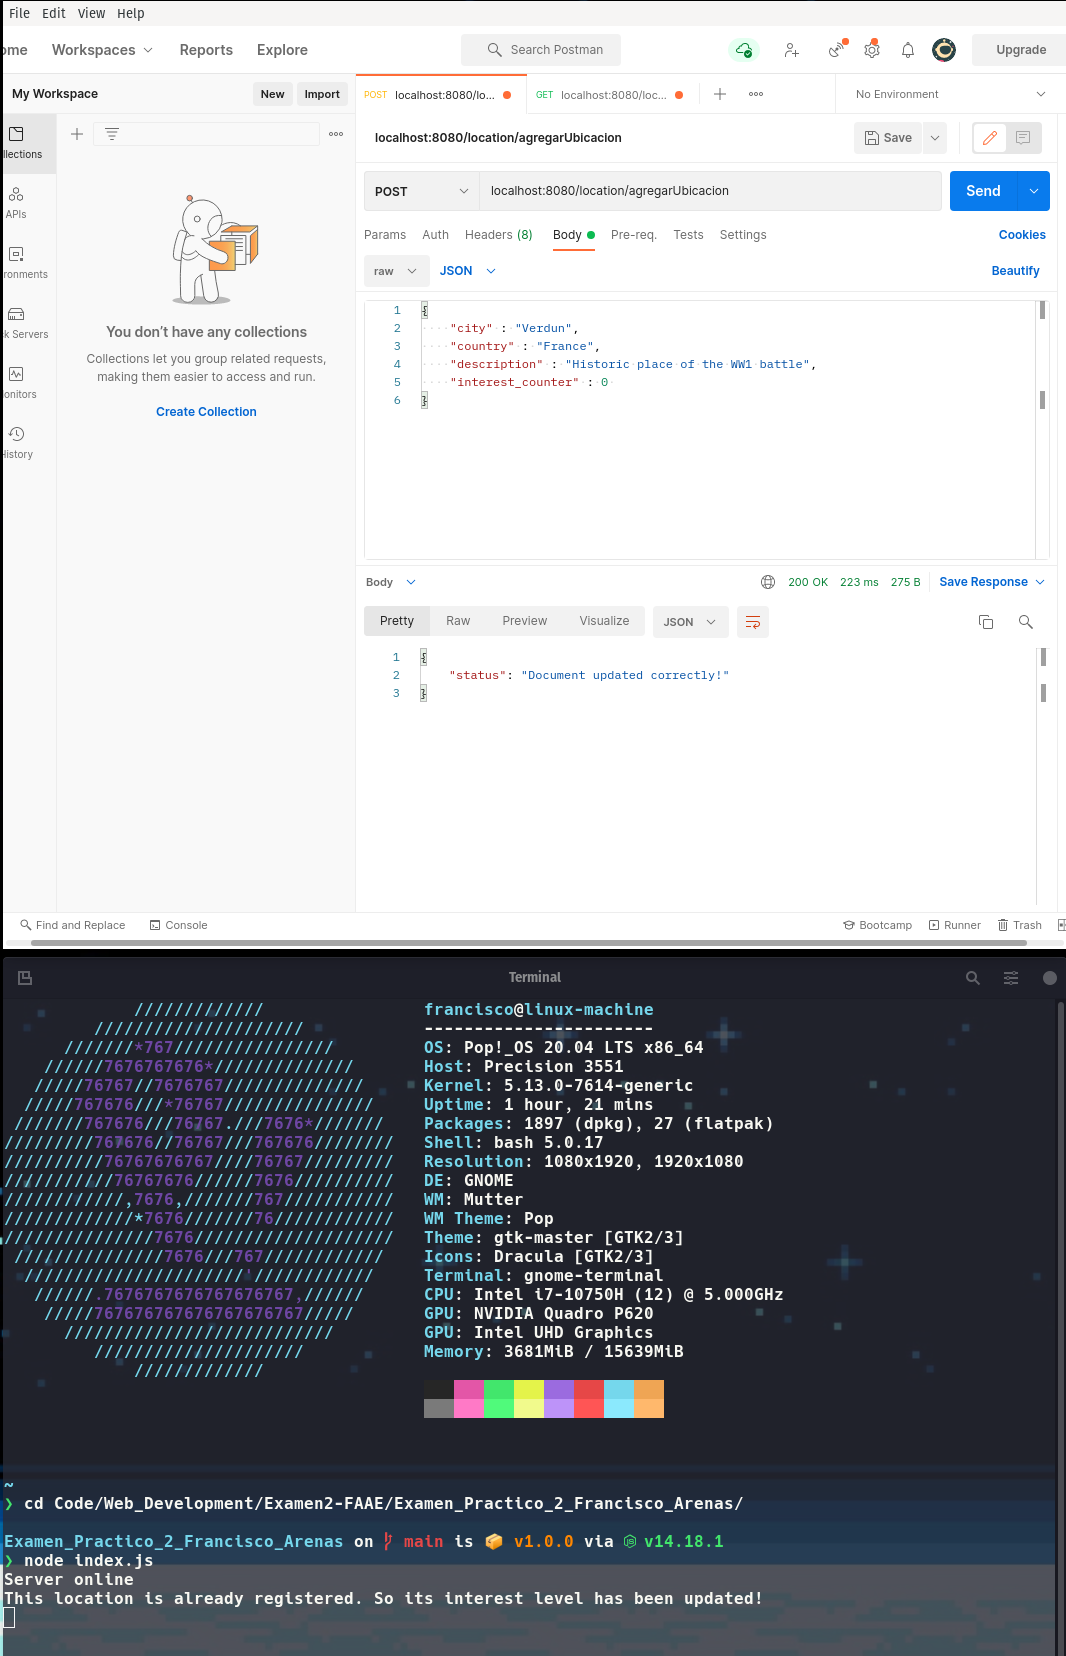
Task: Click the Search Postman field
Action: tap(541, 50)
